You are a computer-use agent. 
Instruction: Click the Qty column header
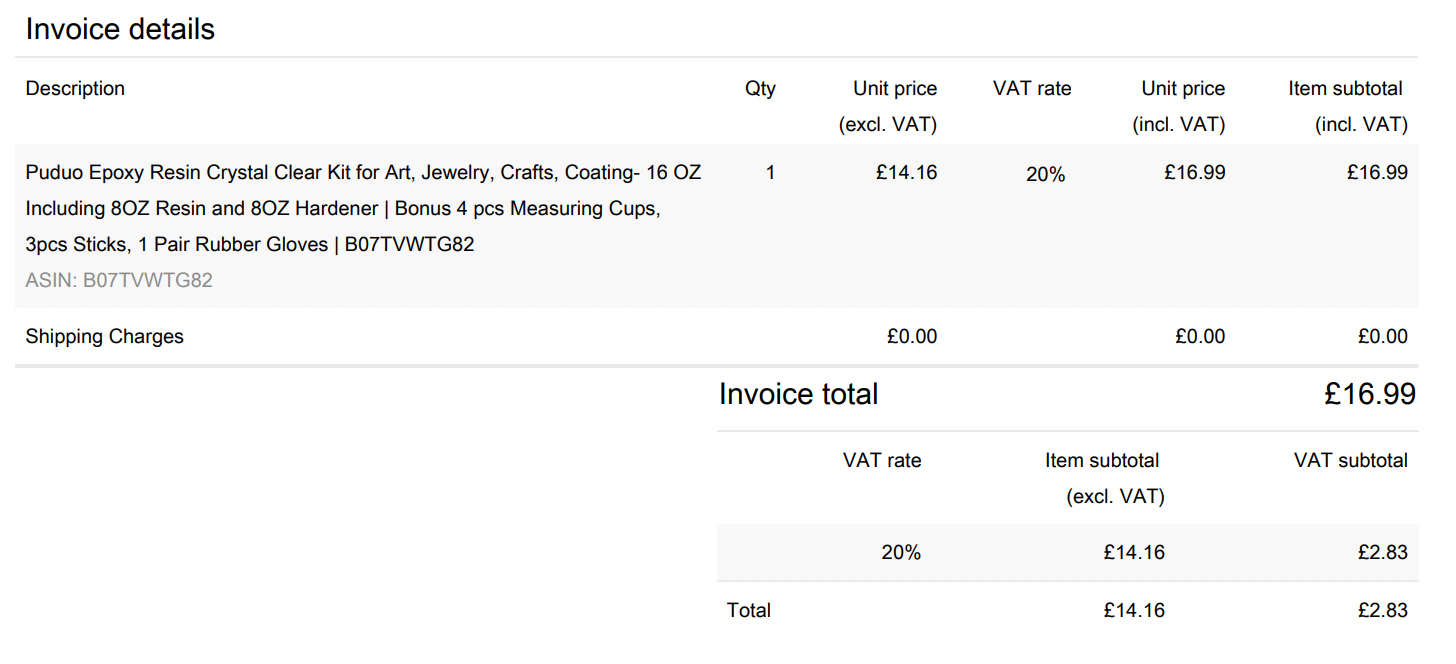(760, 89)
